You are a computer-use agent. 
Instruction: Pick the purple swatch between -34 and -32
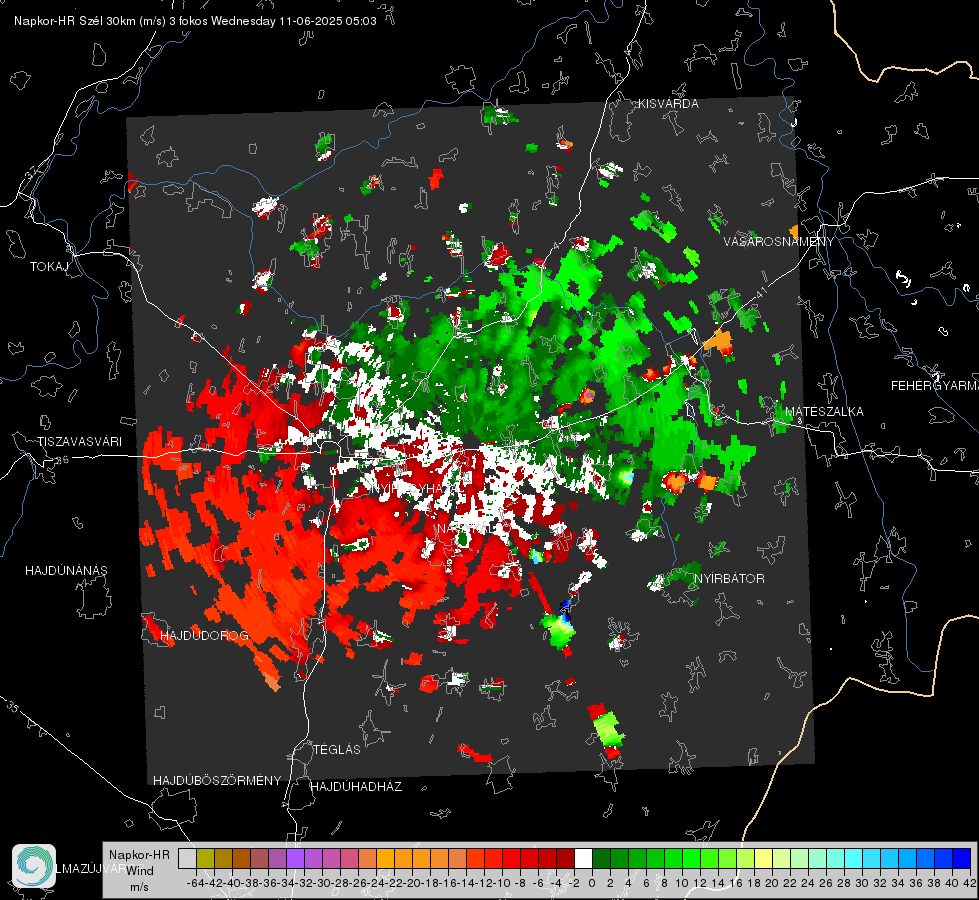pyautogui.click(x=295, y=859)
